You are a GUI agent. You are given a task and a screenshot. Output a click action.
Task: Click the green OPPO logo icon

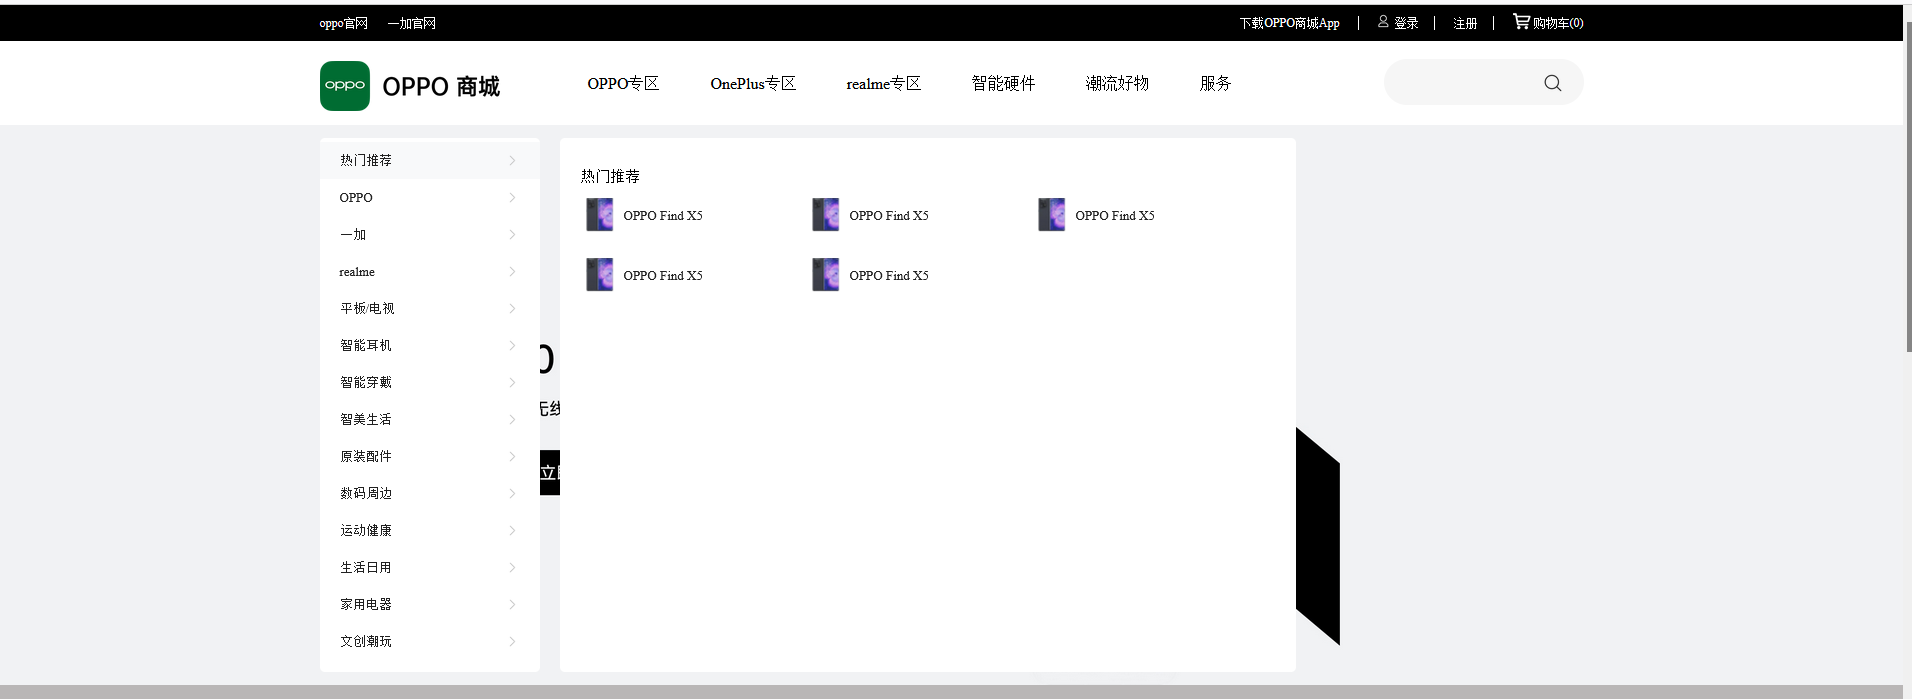[x=345, y=86]
